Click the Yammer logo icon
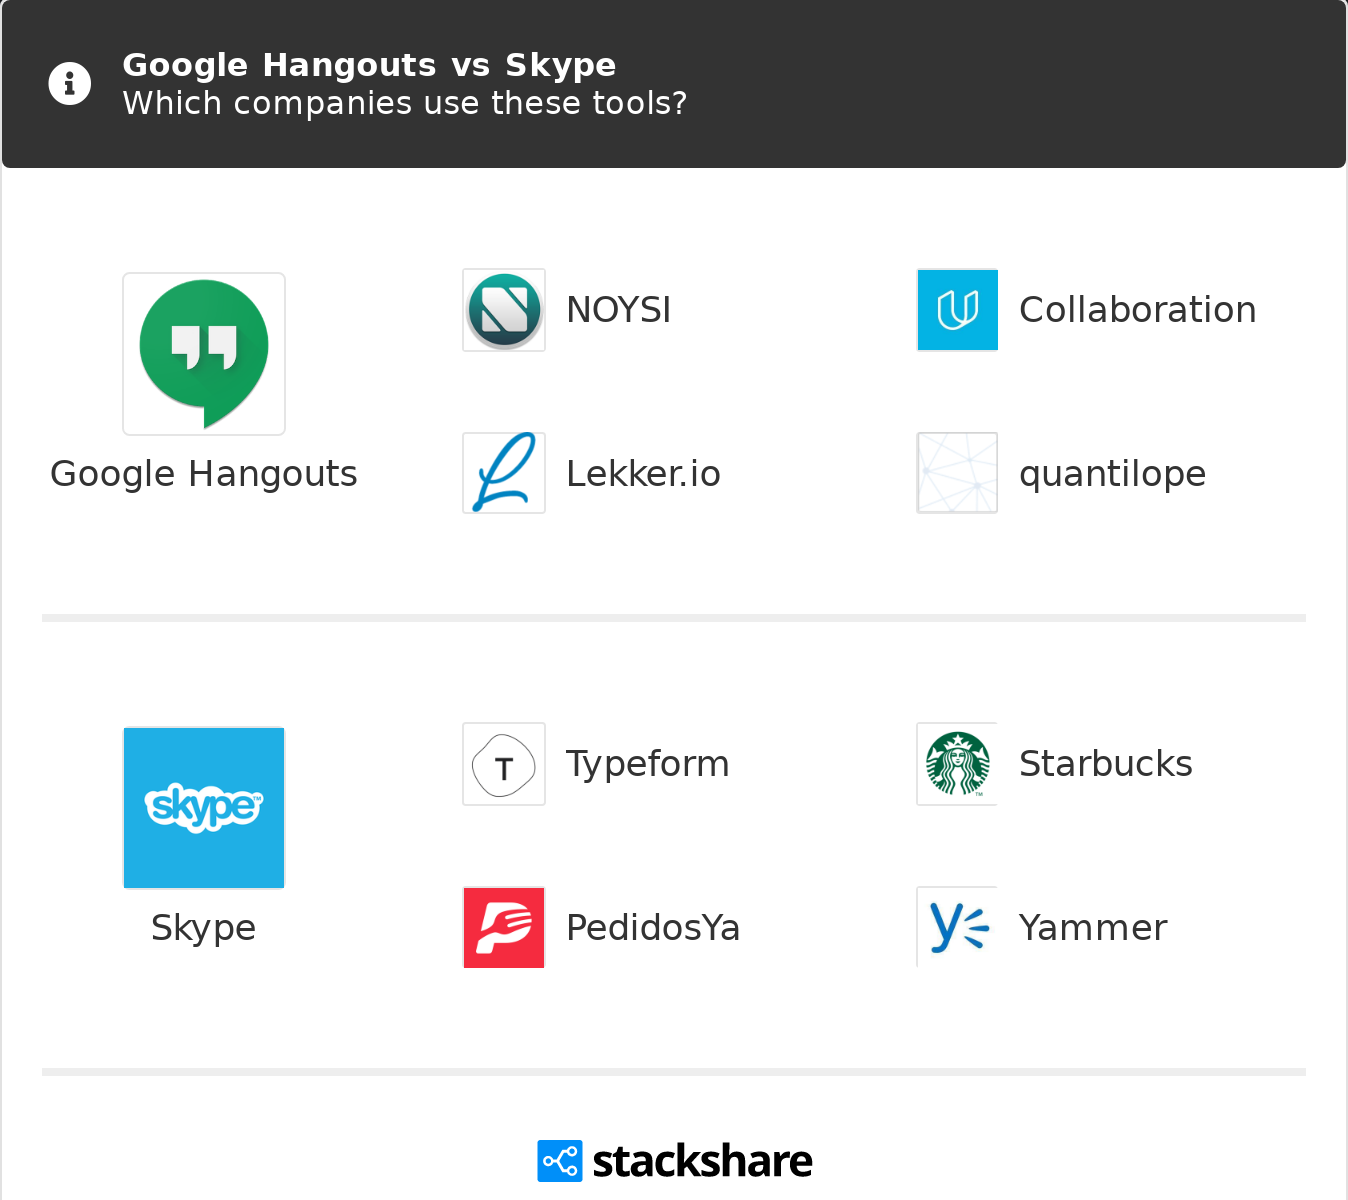Viewport: 1348px width, 1200px height. point(957,927)
